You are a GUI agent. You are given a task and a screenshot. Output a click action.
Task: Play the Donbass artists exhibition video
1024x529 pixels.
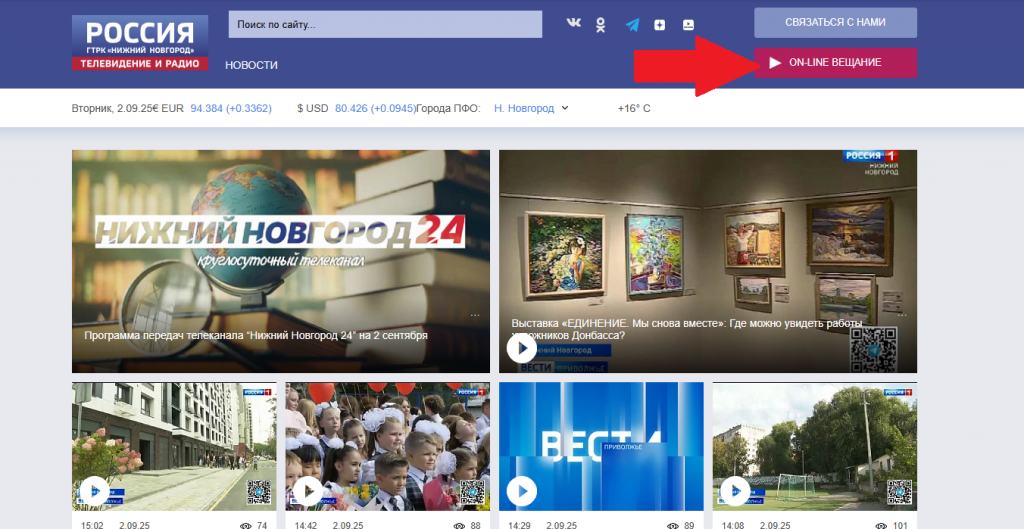pos(522,348)
